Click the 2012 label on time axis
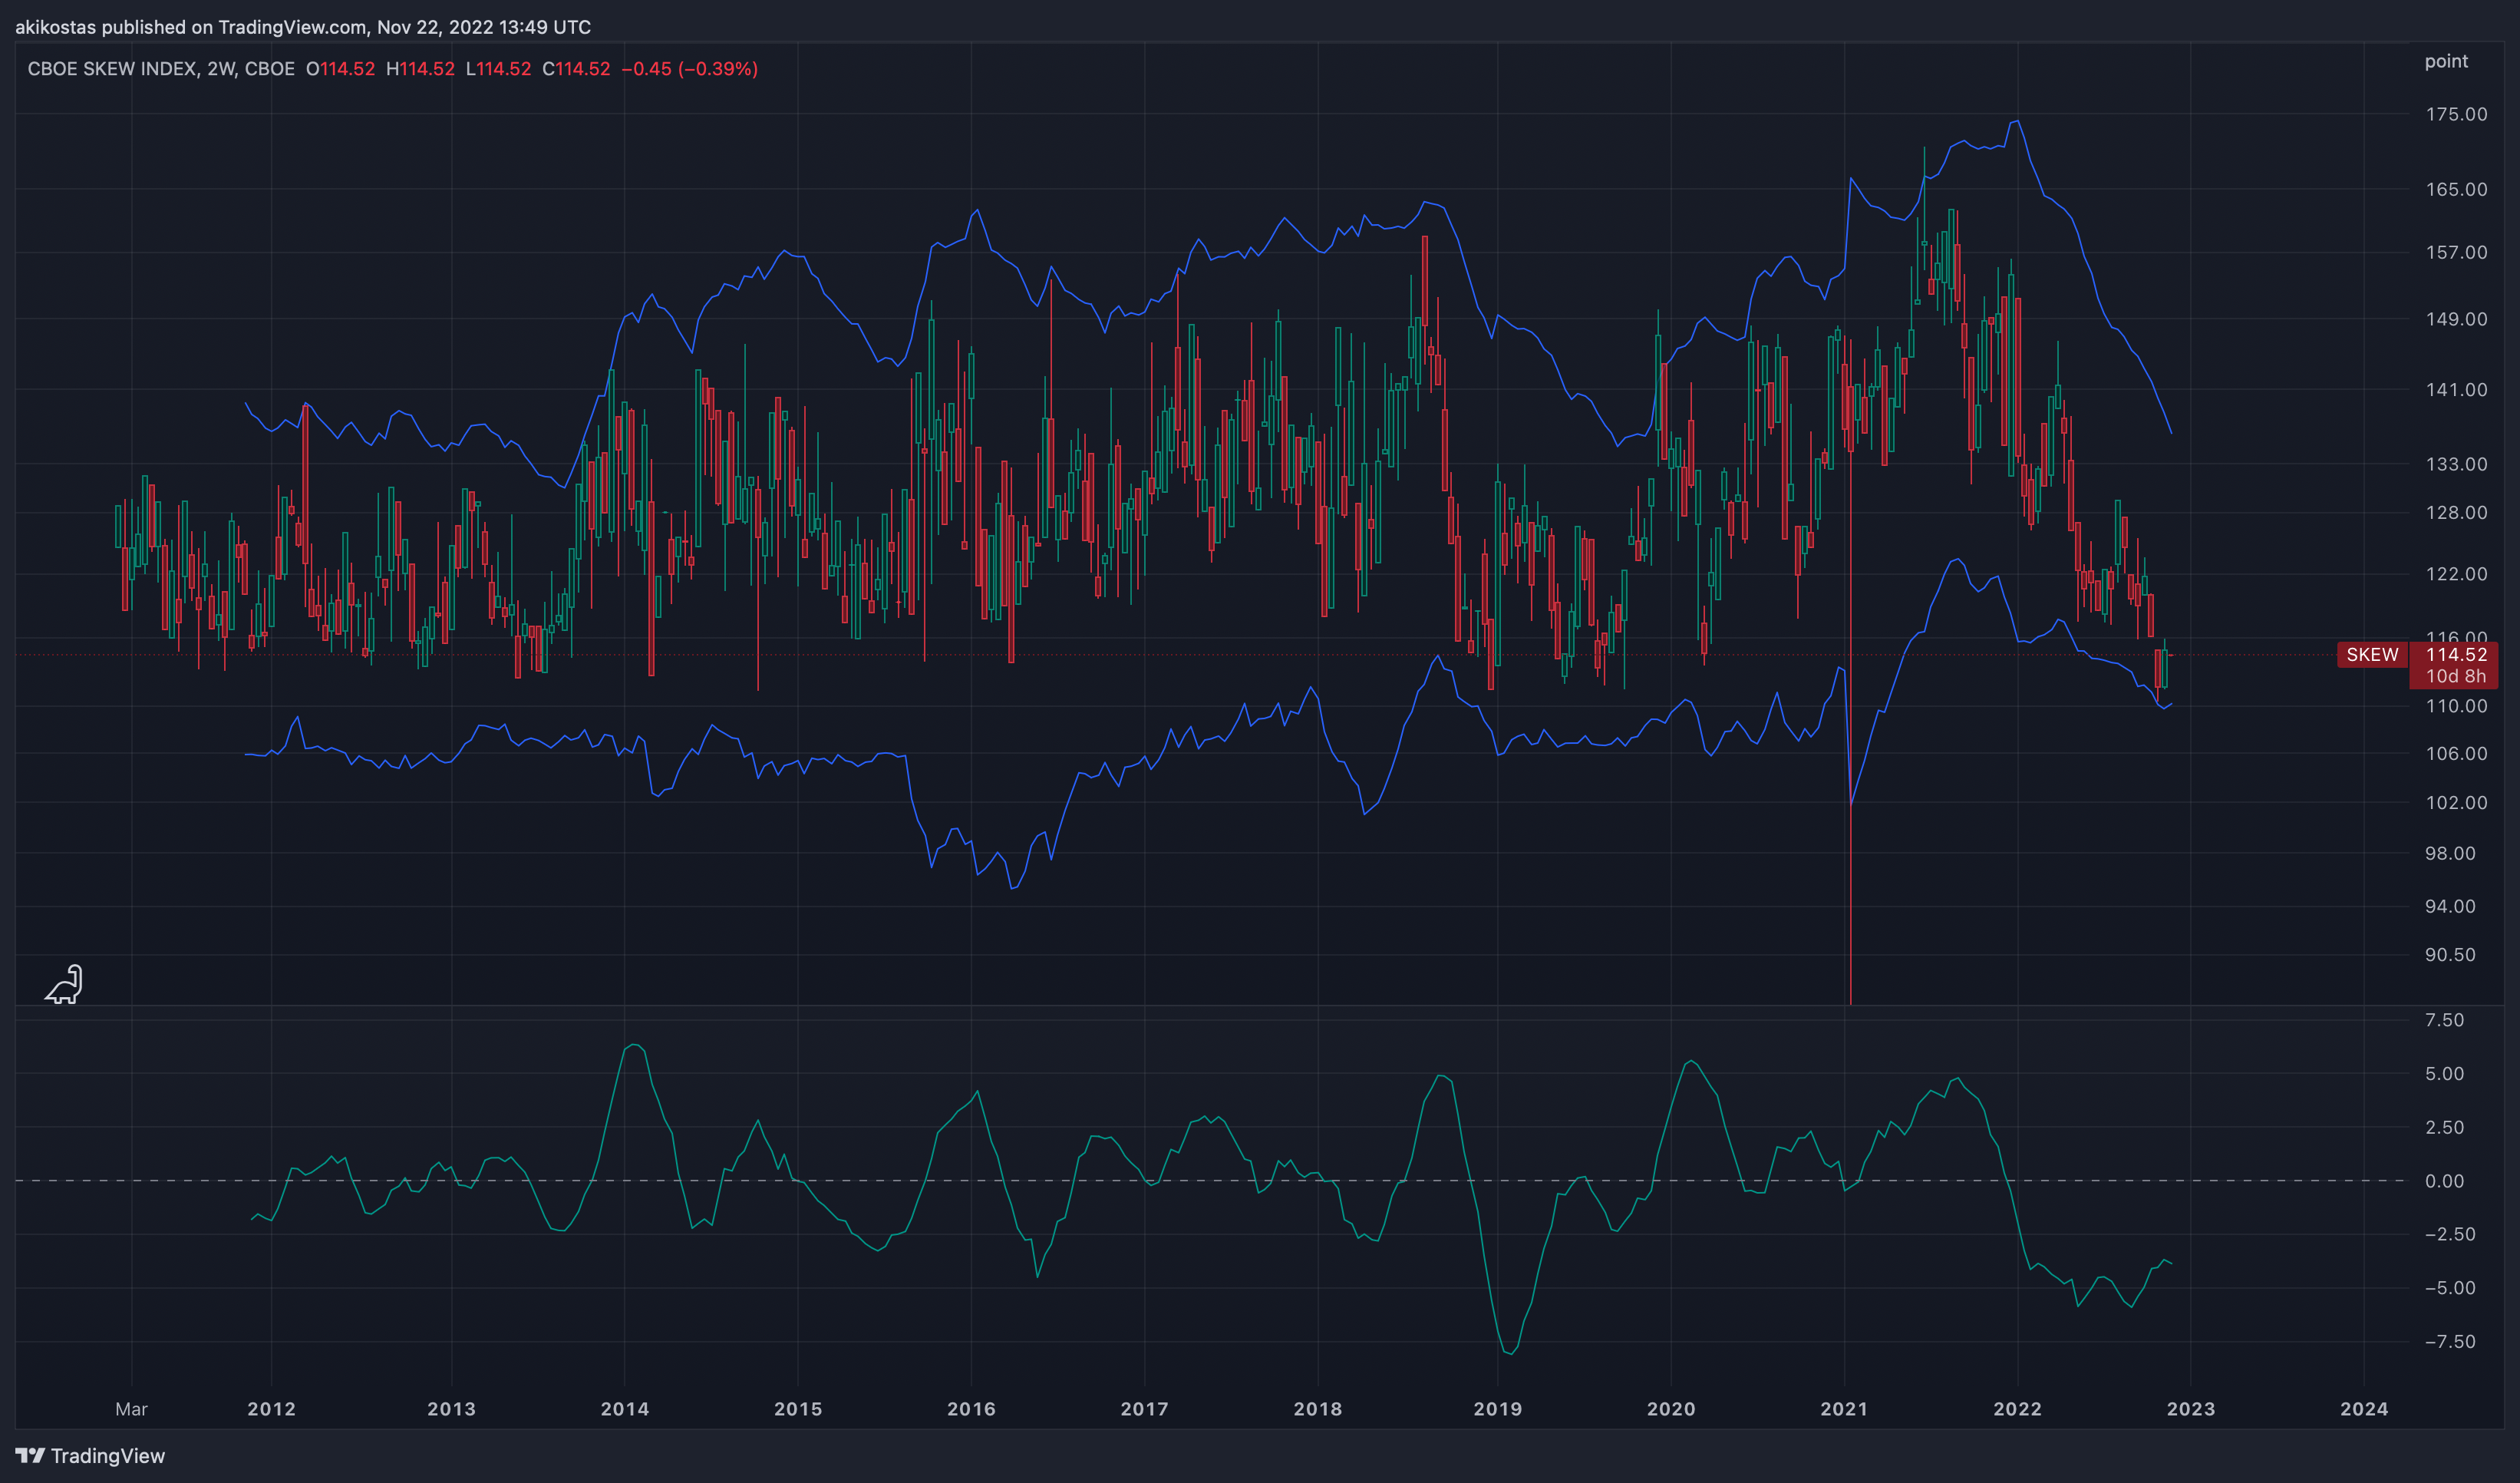2520x1483 pixels. (x=272, y=1409)
